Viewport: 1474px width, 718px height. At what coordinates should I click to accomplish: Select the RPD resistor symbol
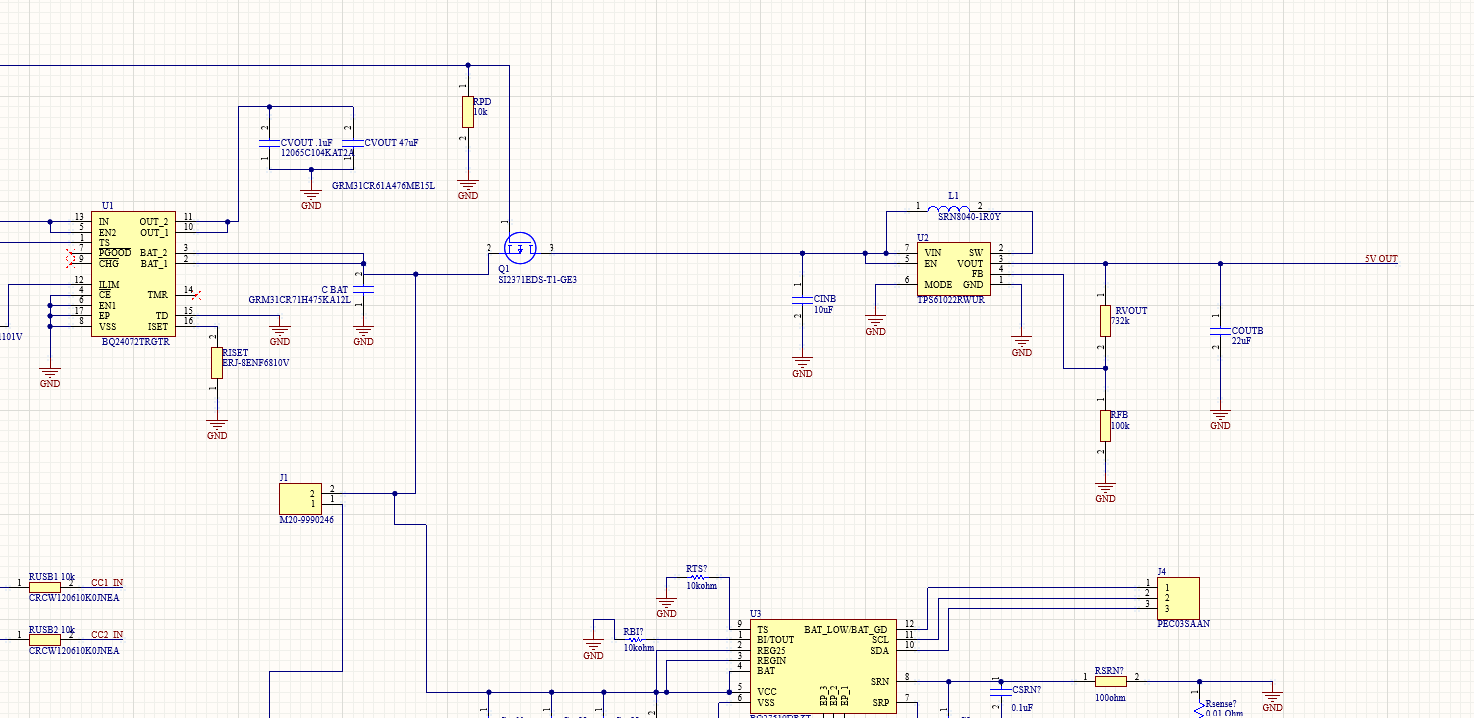point(467,112)
